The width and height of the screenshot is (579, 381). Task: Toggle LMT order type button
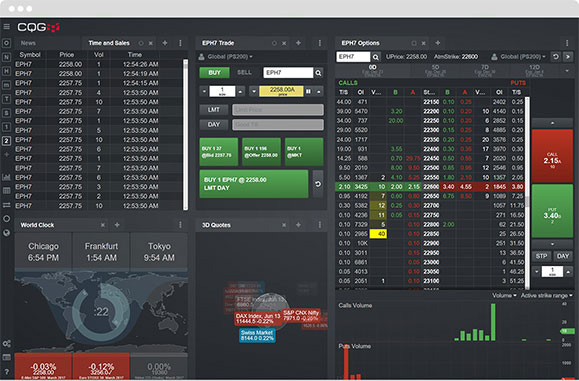(213, 110)
